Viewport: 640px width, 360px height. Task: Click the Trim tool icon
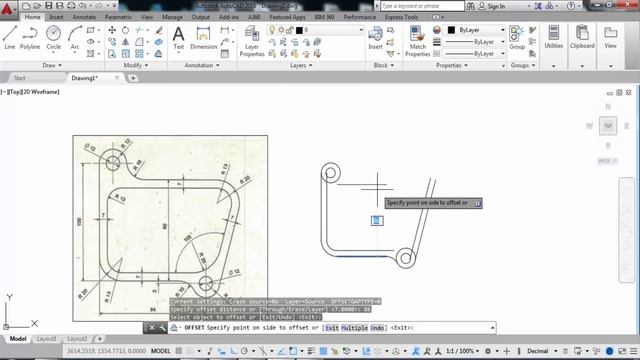click(x=139, y=30)
